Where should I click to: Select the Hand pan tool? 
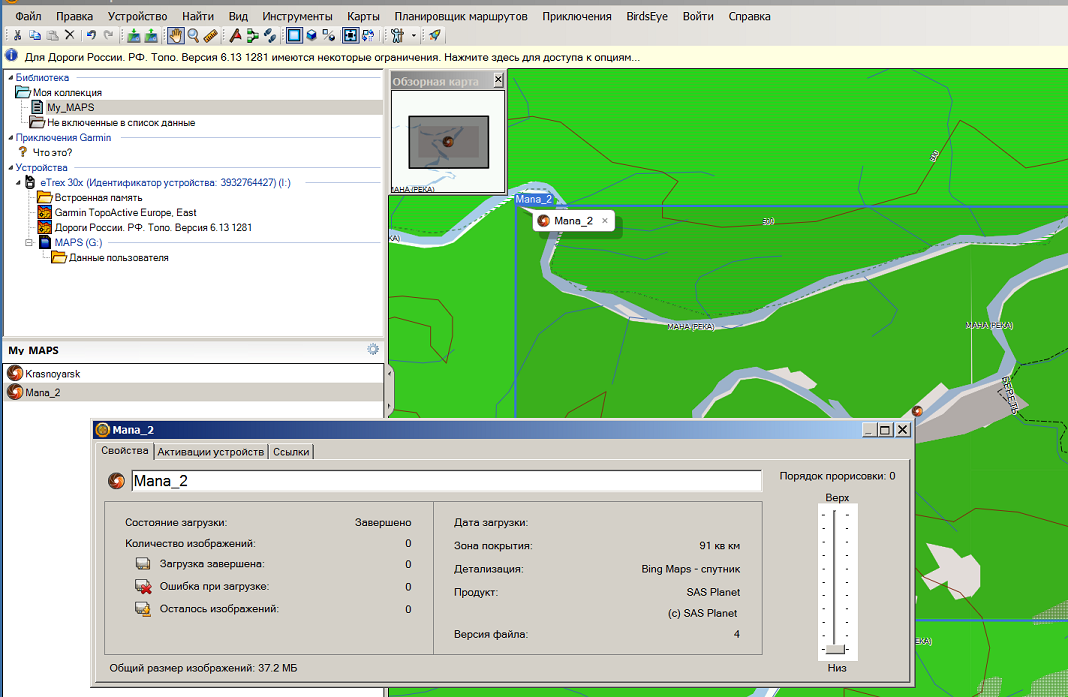click(x=175, y=36)
